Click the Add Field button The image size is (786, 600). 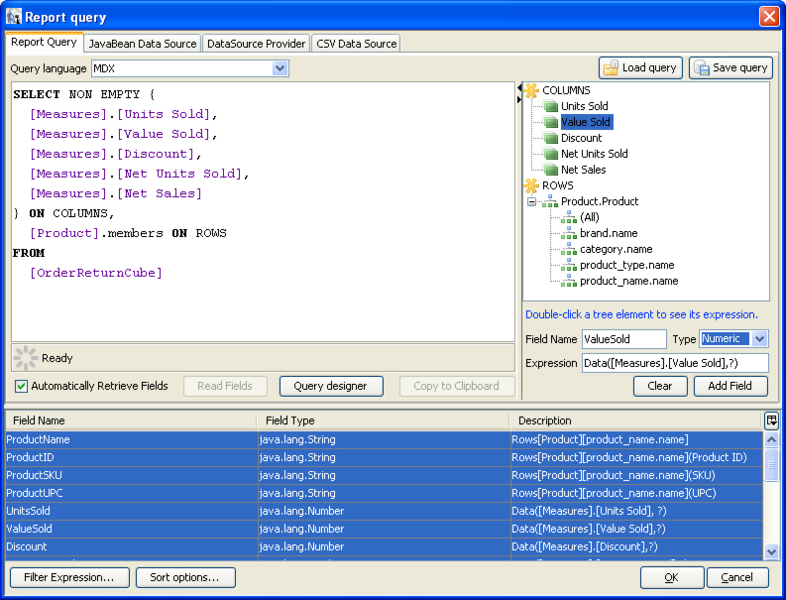(x=730, y=386)
